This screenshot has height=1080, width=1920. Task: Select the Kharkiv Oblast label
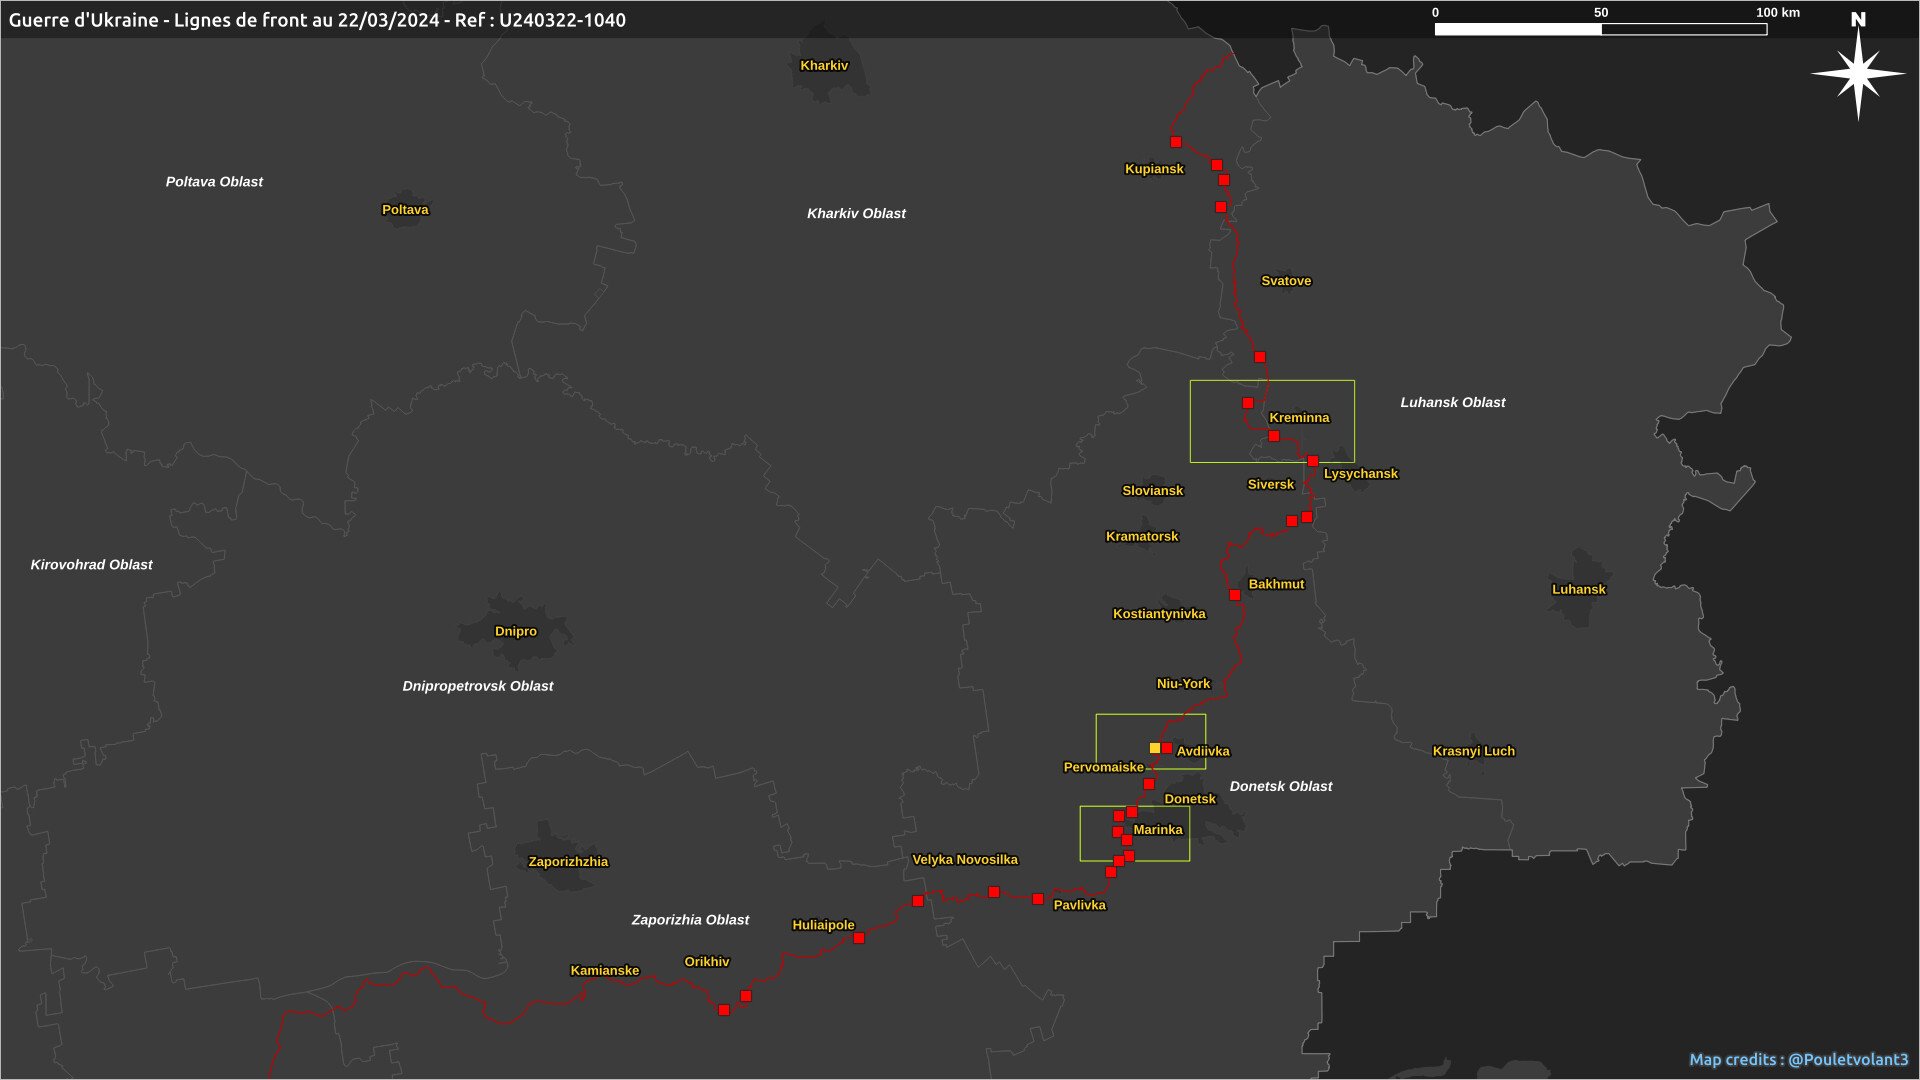856,214
